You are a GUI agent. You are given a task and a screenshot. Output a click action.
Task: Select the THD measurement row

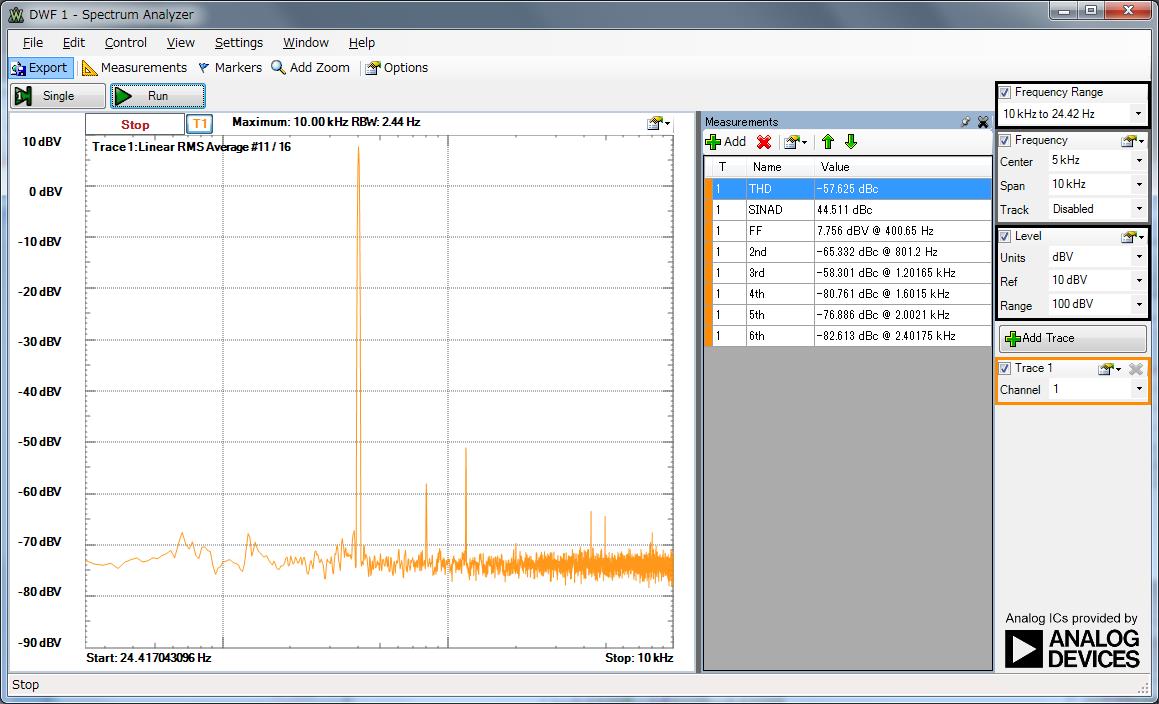(850, 189)
